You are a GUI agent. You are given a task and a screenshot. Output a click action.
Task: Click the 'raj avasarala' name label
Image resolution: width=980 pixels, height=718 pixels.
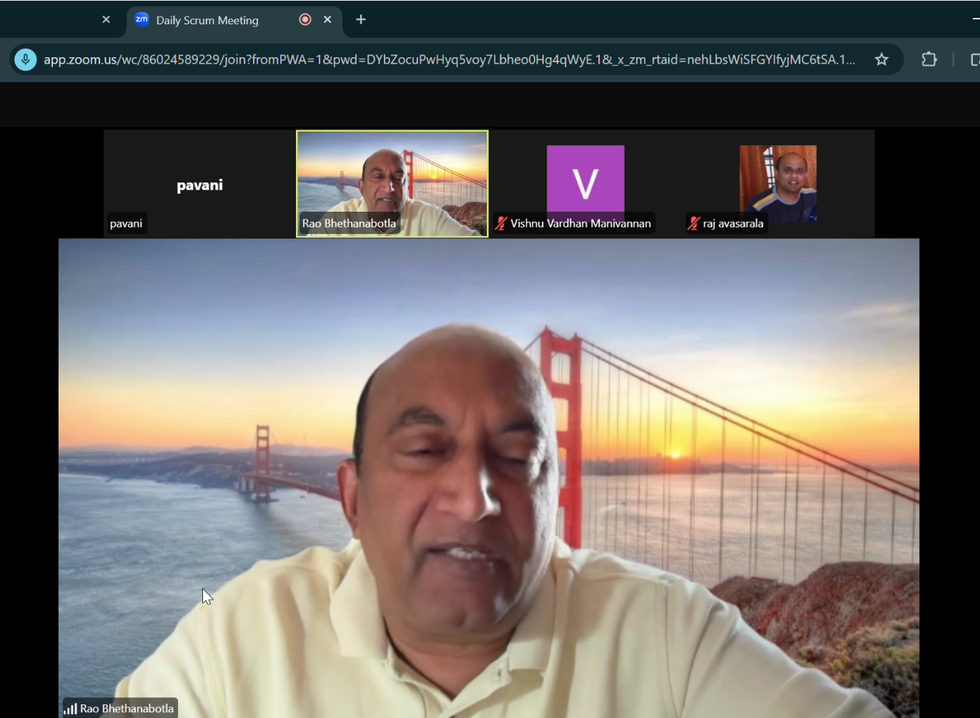pos(733,223)
